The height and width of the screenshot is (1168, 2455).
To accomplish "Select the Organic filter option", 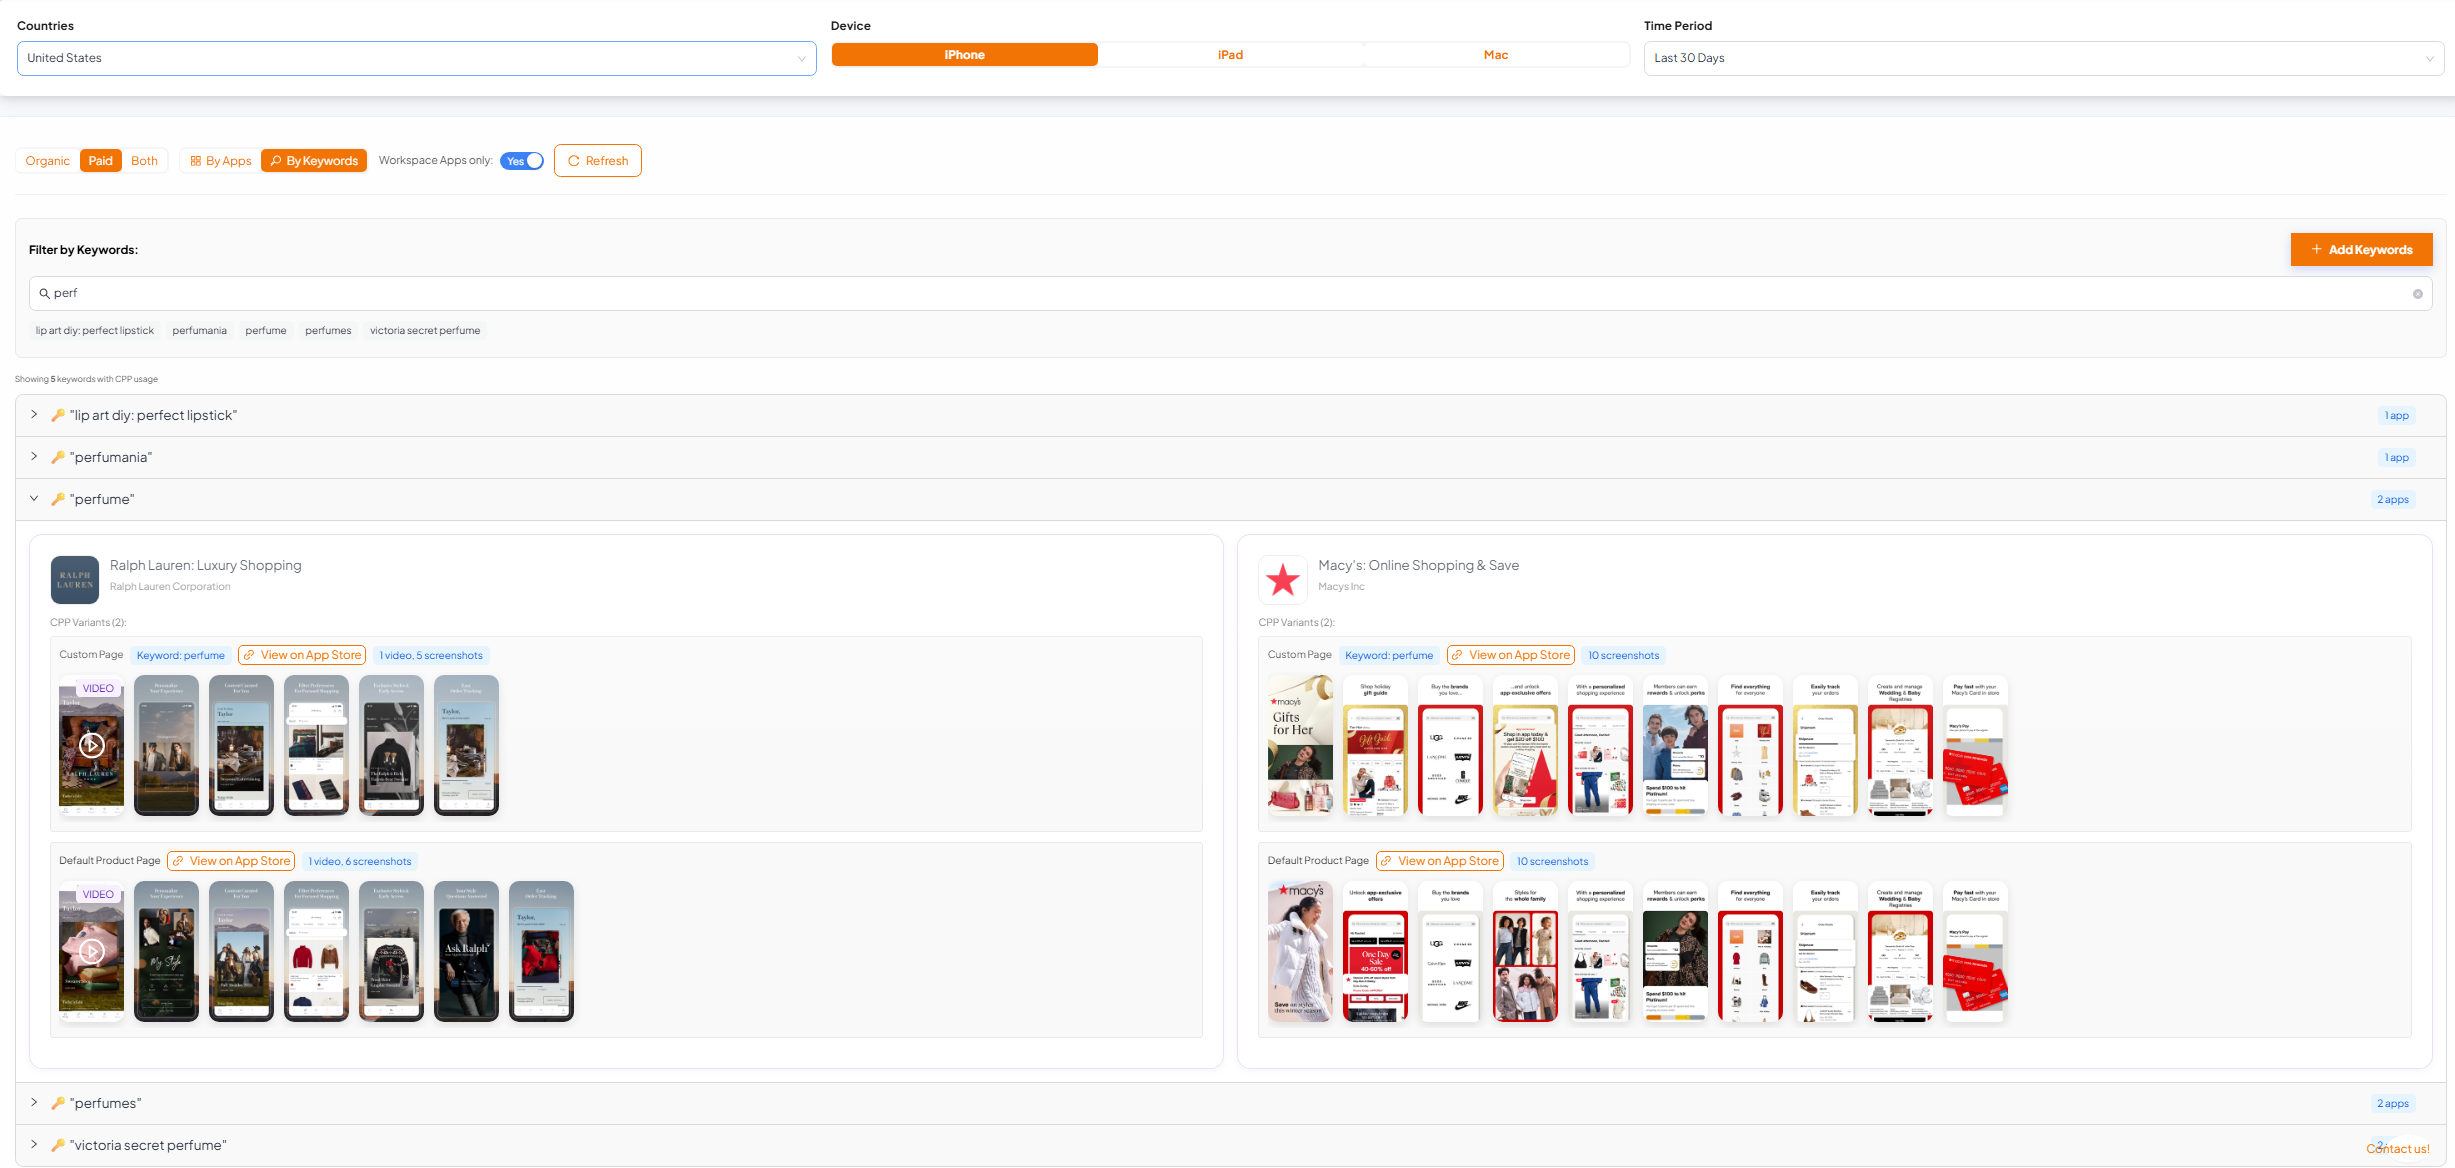I will pos(48,161).
